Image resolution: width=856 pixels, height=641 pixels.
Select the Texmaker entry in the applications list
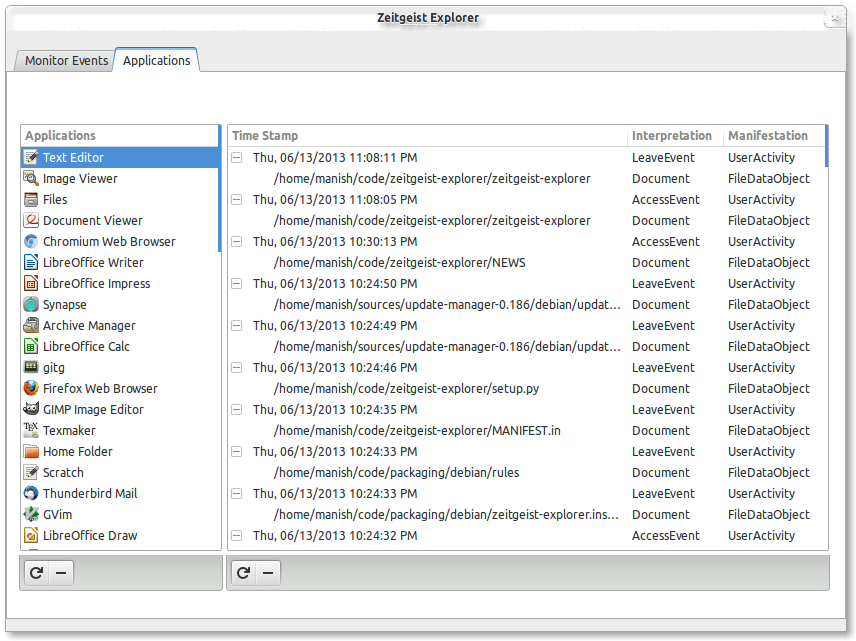tap(69, 430)
